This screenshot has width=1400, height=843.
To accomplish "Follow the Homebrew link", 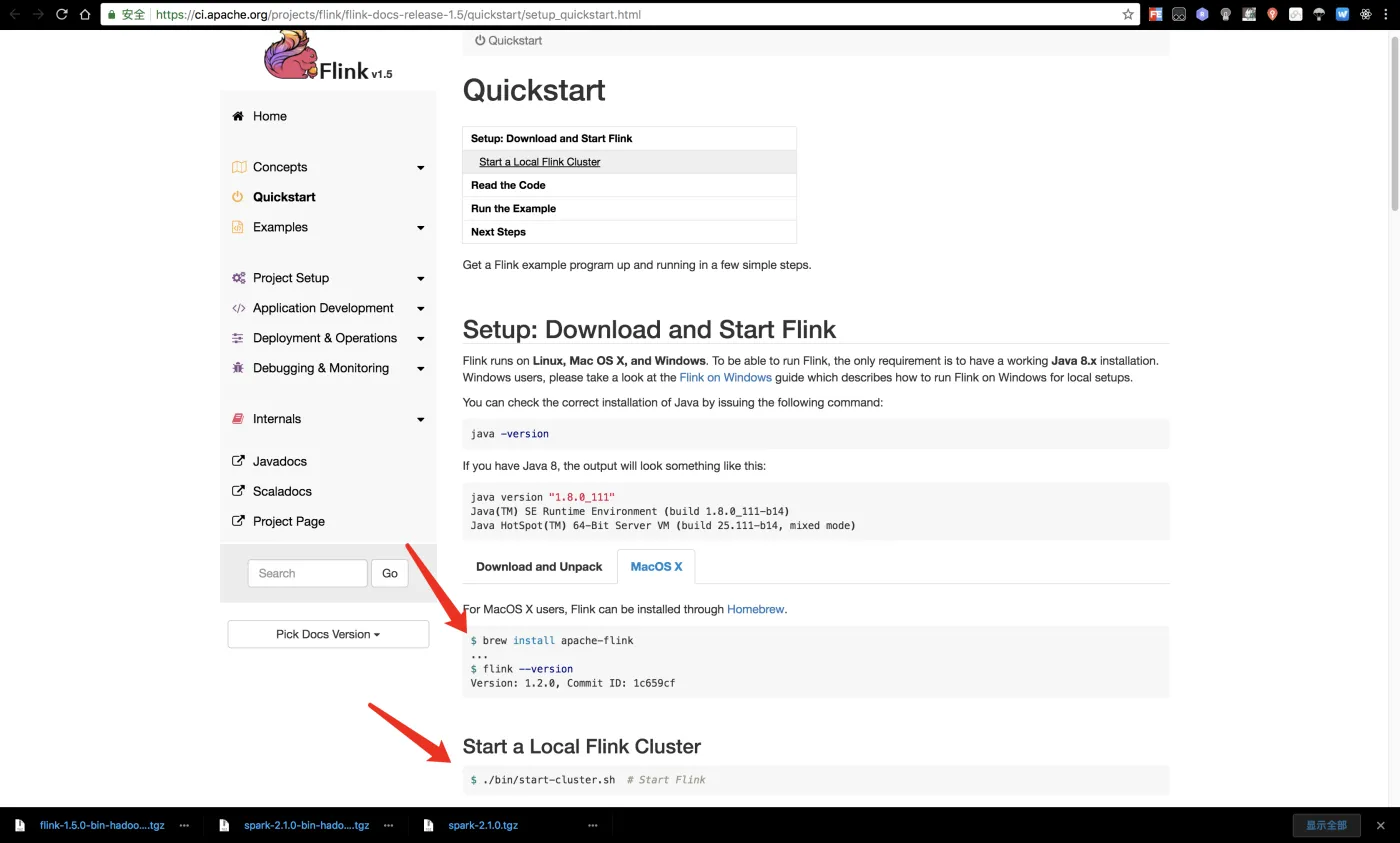I will click(x=755, y=609).
